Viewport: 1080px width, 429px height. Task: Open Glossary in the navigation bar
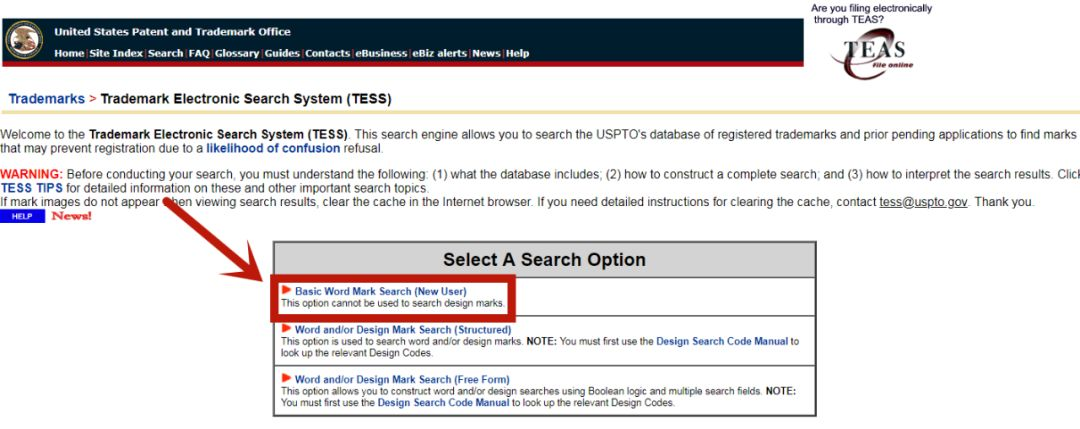pyautogui.click(x=237, y=54)
